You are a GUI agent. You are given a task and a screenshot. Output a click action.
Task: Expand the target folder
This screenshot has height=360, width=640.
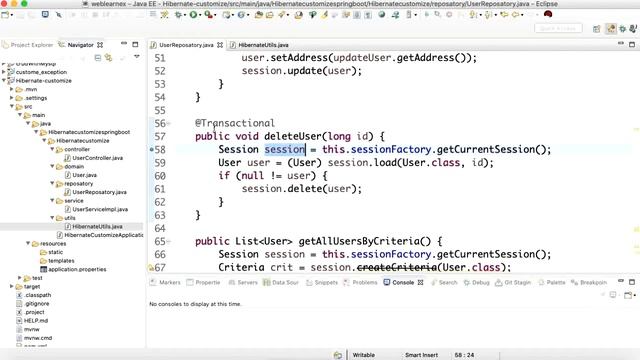[11, 286]
